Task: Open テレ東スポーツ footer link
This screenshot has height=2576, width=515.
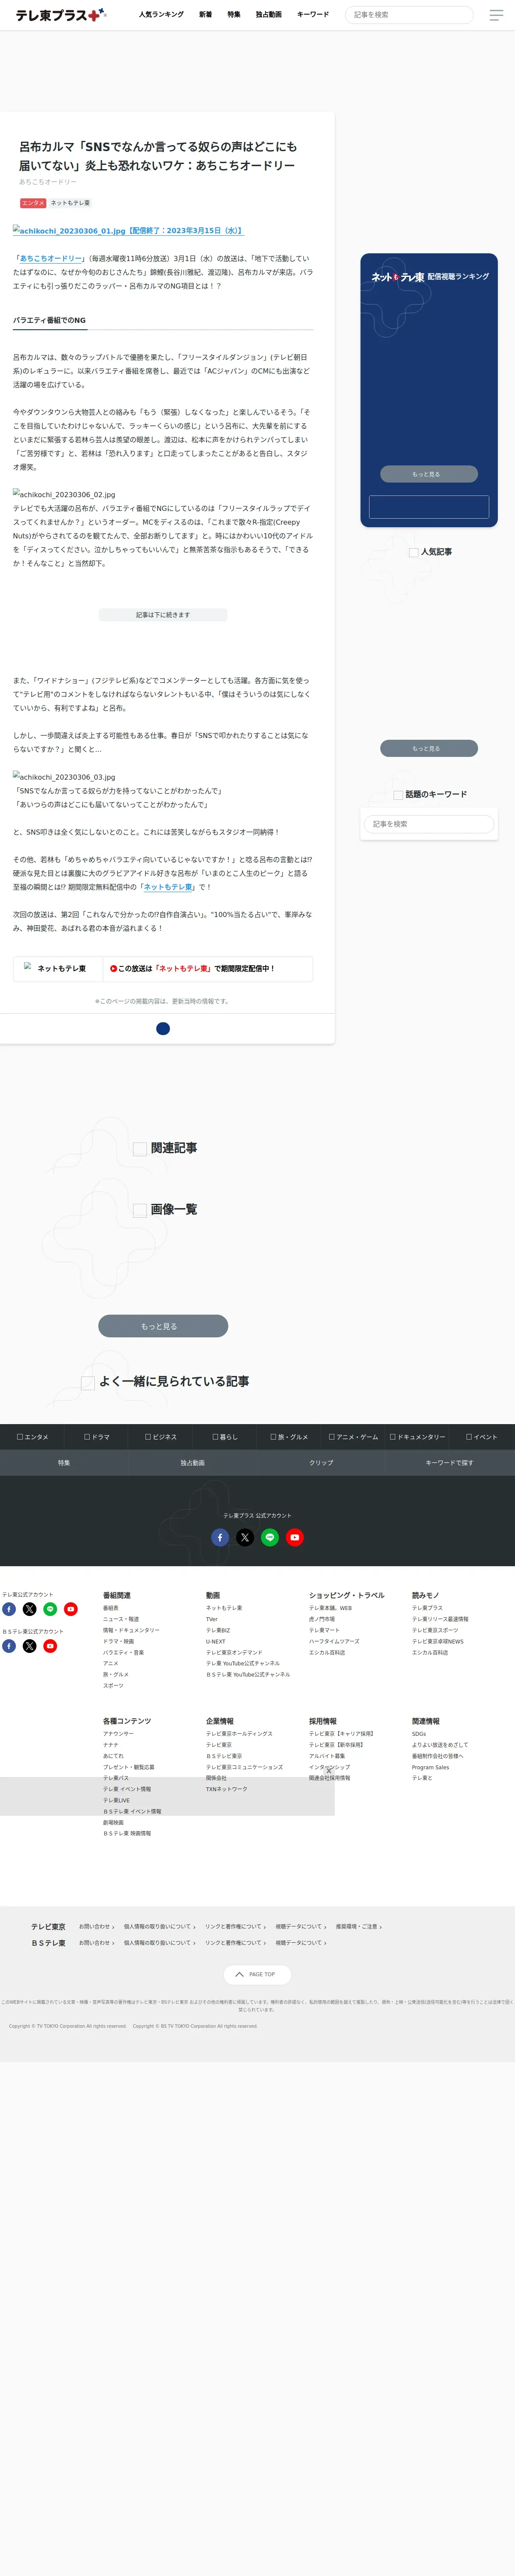Action: (x=435, y=1630)
